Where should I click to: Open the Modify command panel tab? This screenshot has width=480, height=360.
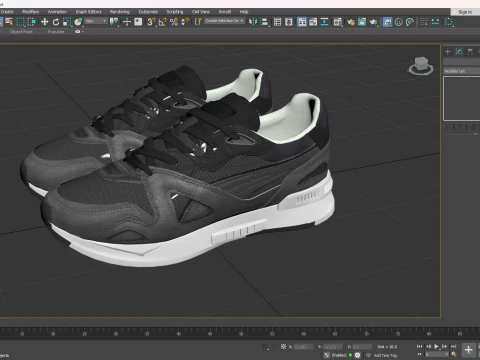459,51
